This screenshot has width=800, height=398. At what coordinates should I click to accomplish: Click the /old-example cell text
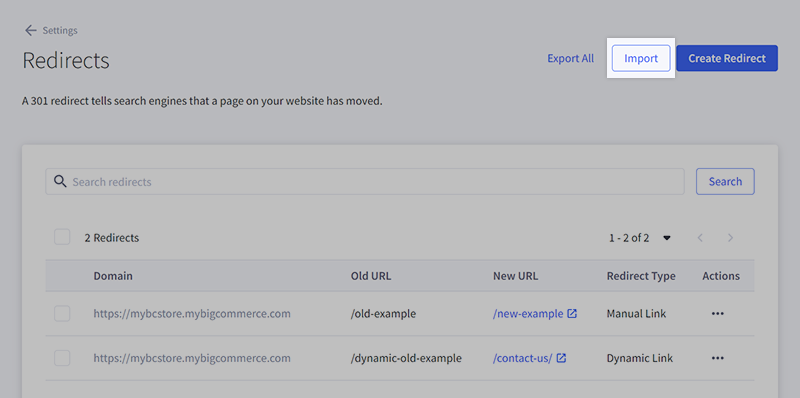[x=383, y=313]
